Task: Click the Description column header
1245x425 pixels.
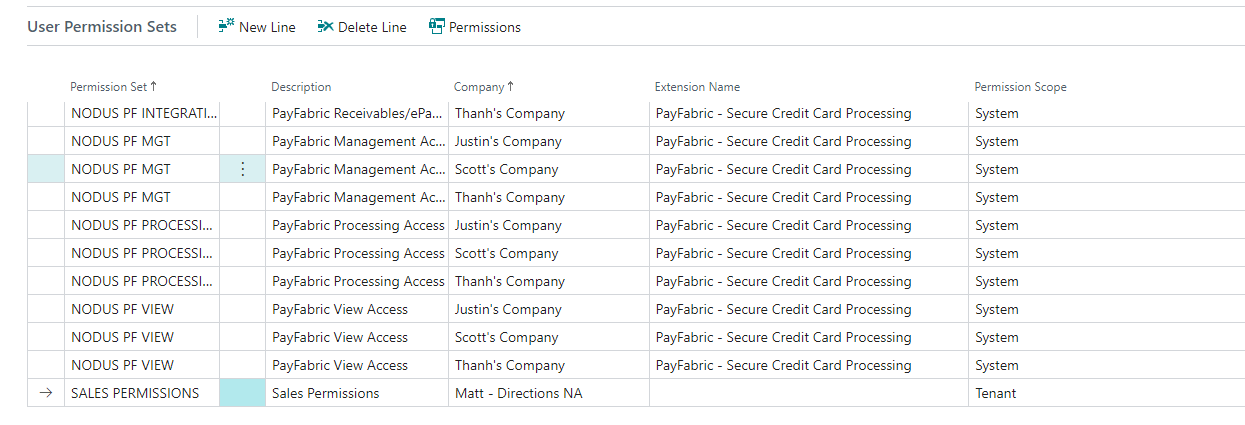Action: pyautogui.click(x=301, y=87)
